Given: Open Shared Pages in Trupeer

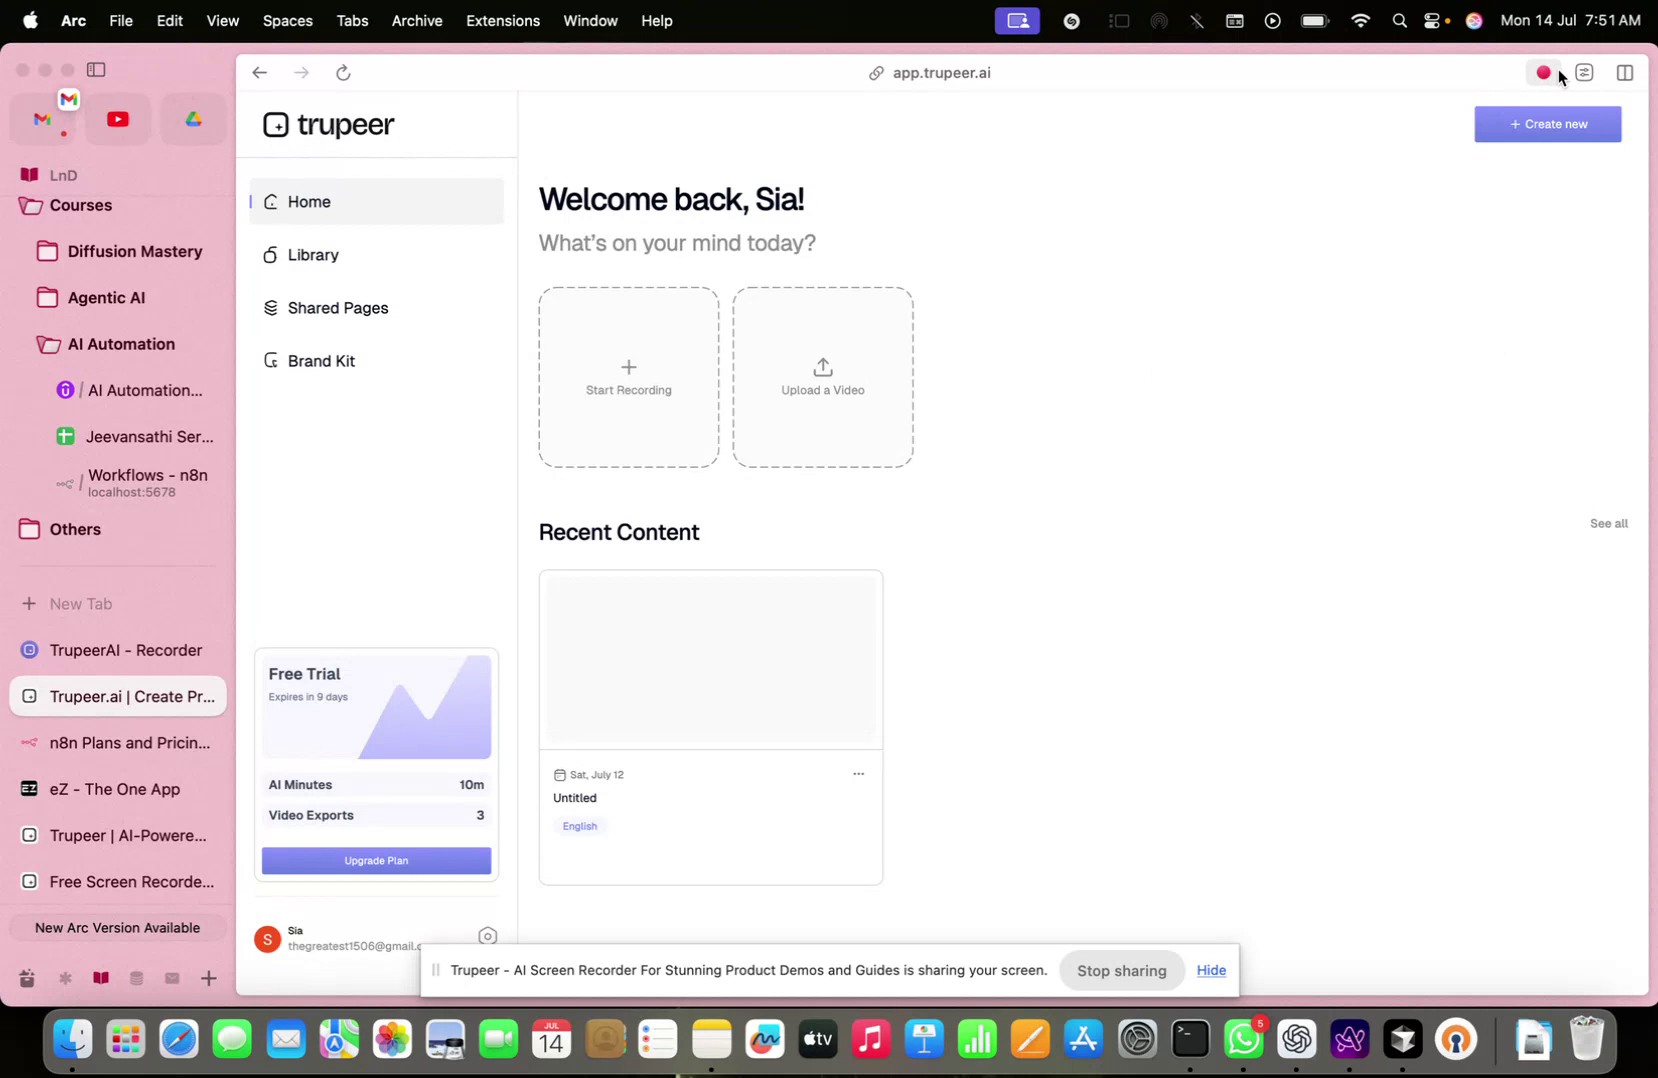Looking at the screenshot, I should pyautogui.click(x=337, y=308).
